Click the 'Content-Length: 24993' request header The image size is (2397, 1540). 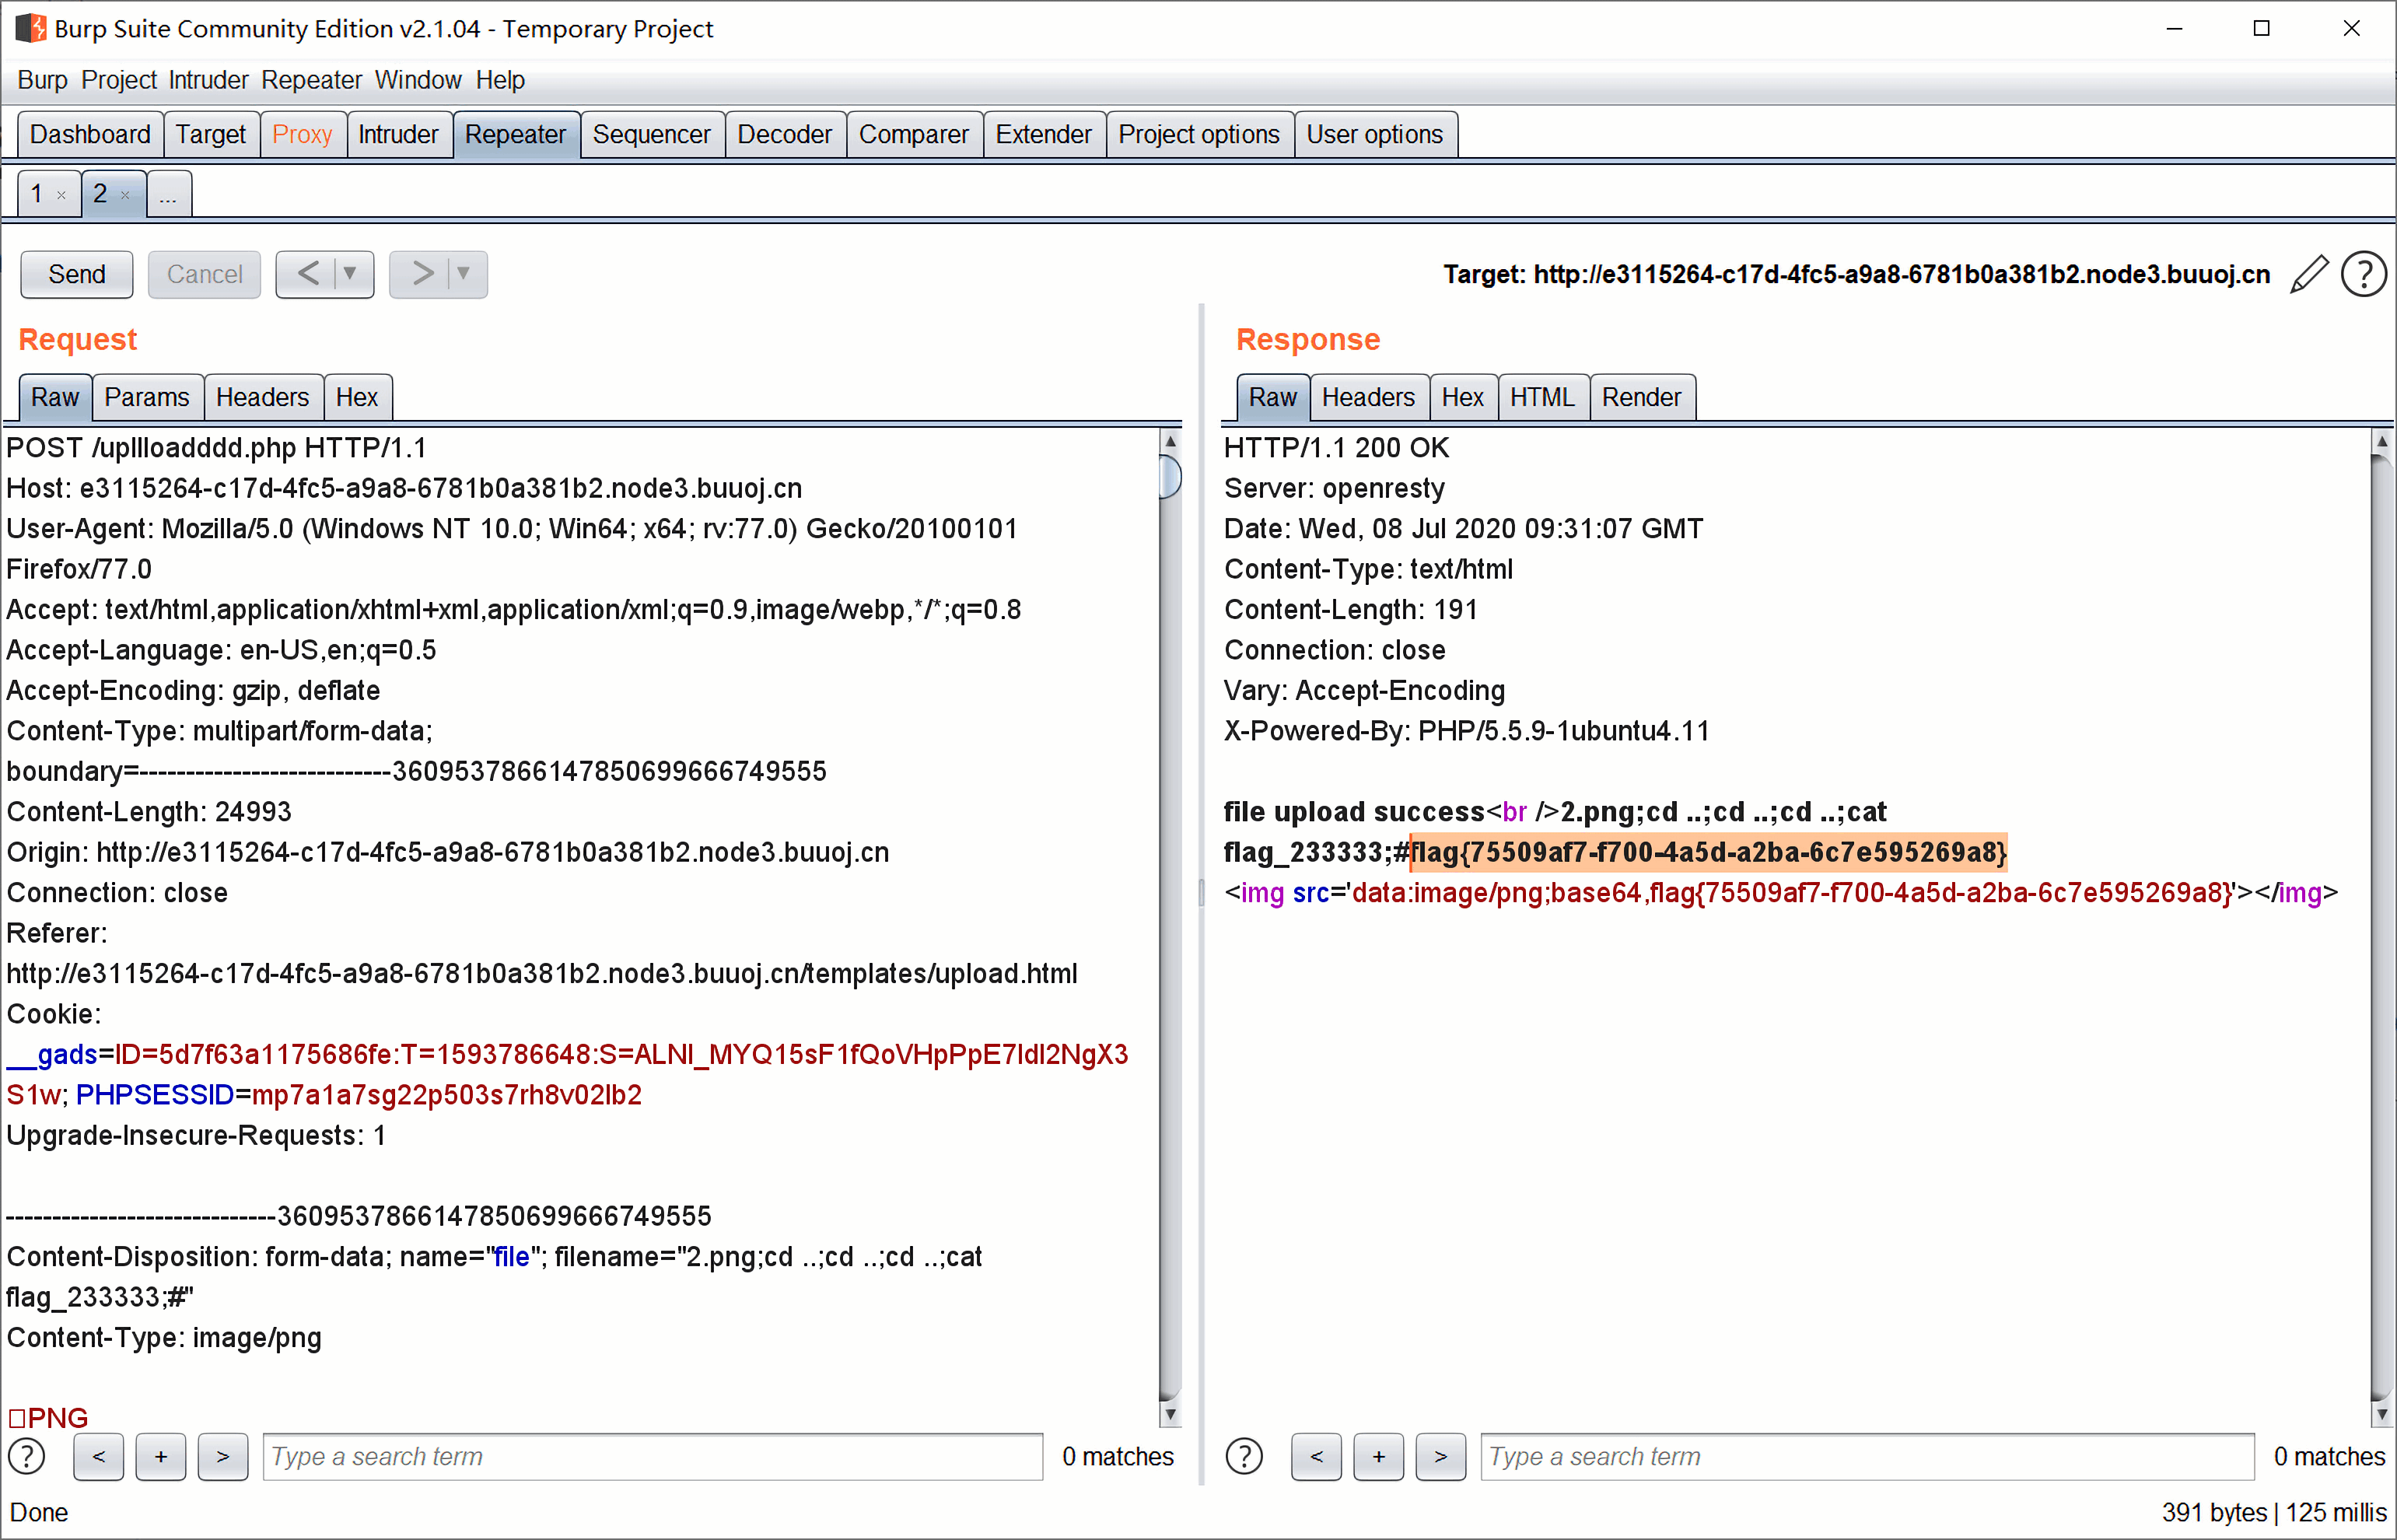pos(149,812)
